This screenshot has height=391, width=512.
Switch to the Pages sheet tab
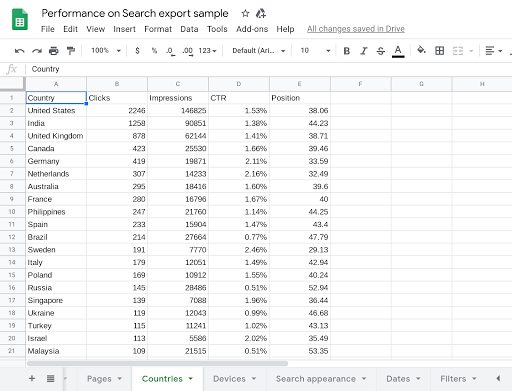point(99,379)
